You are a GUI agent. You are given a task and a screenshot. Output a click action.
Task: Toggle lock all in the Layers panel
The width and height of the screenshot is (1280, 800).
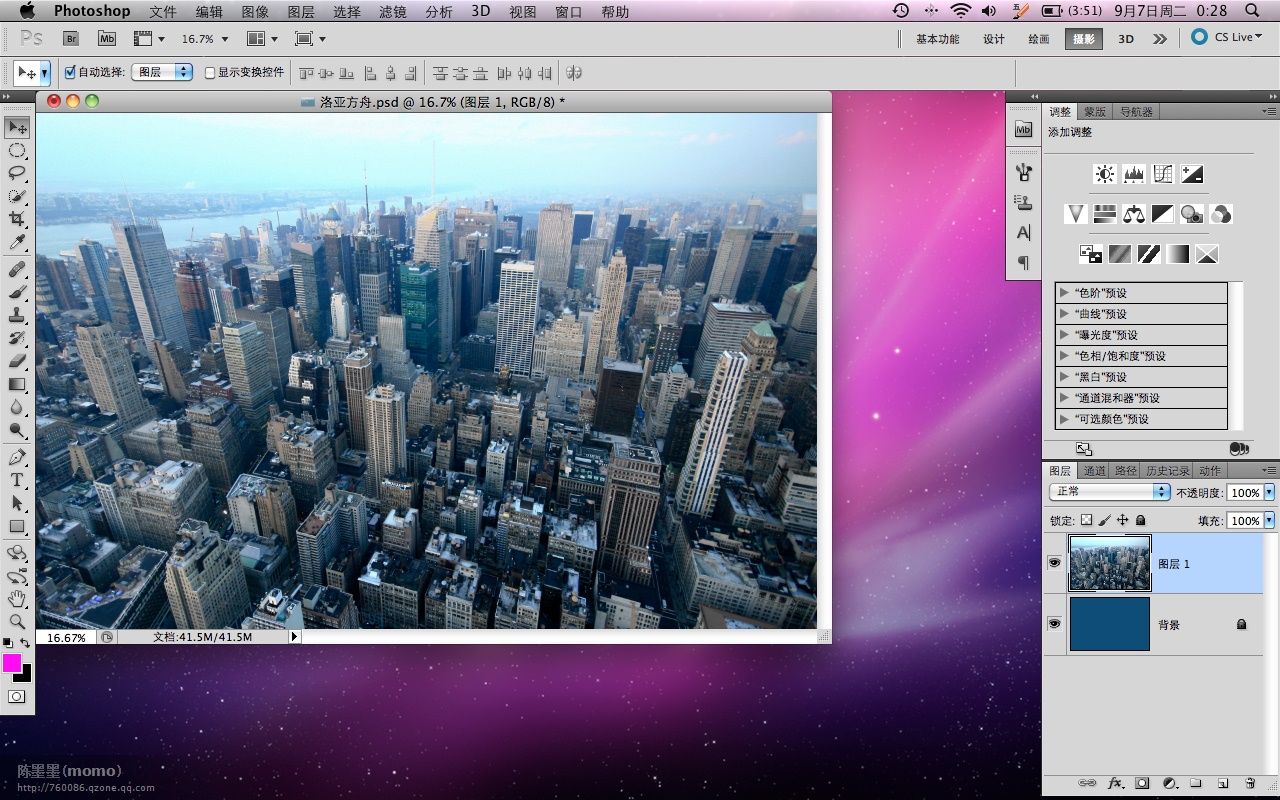(1140, 520)
